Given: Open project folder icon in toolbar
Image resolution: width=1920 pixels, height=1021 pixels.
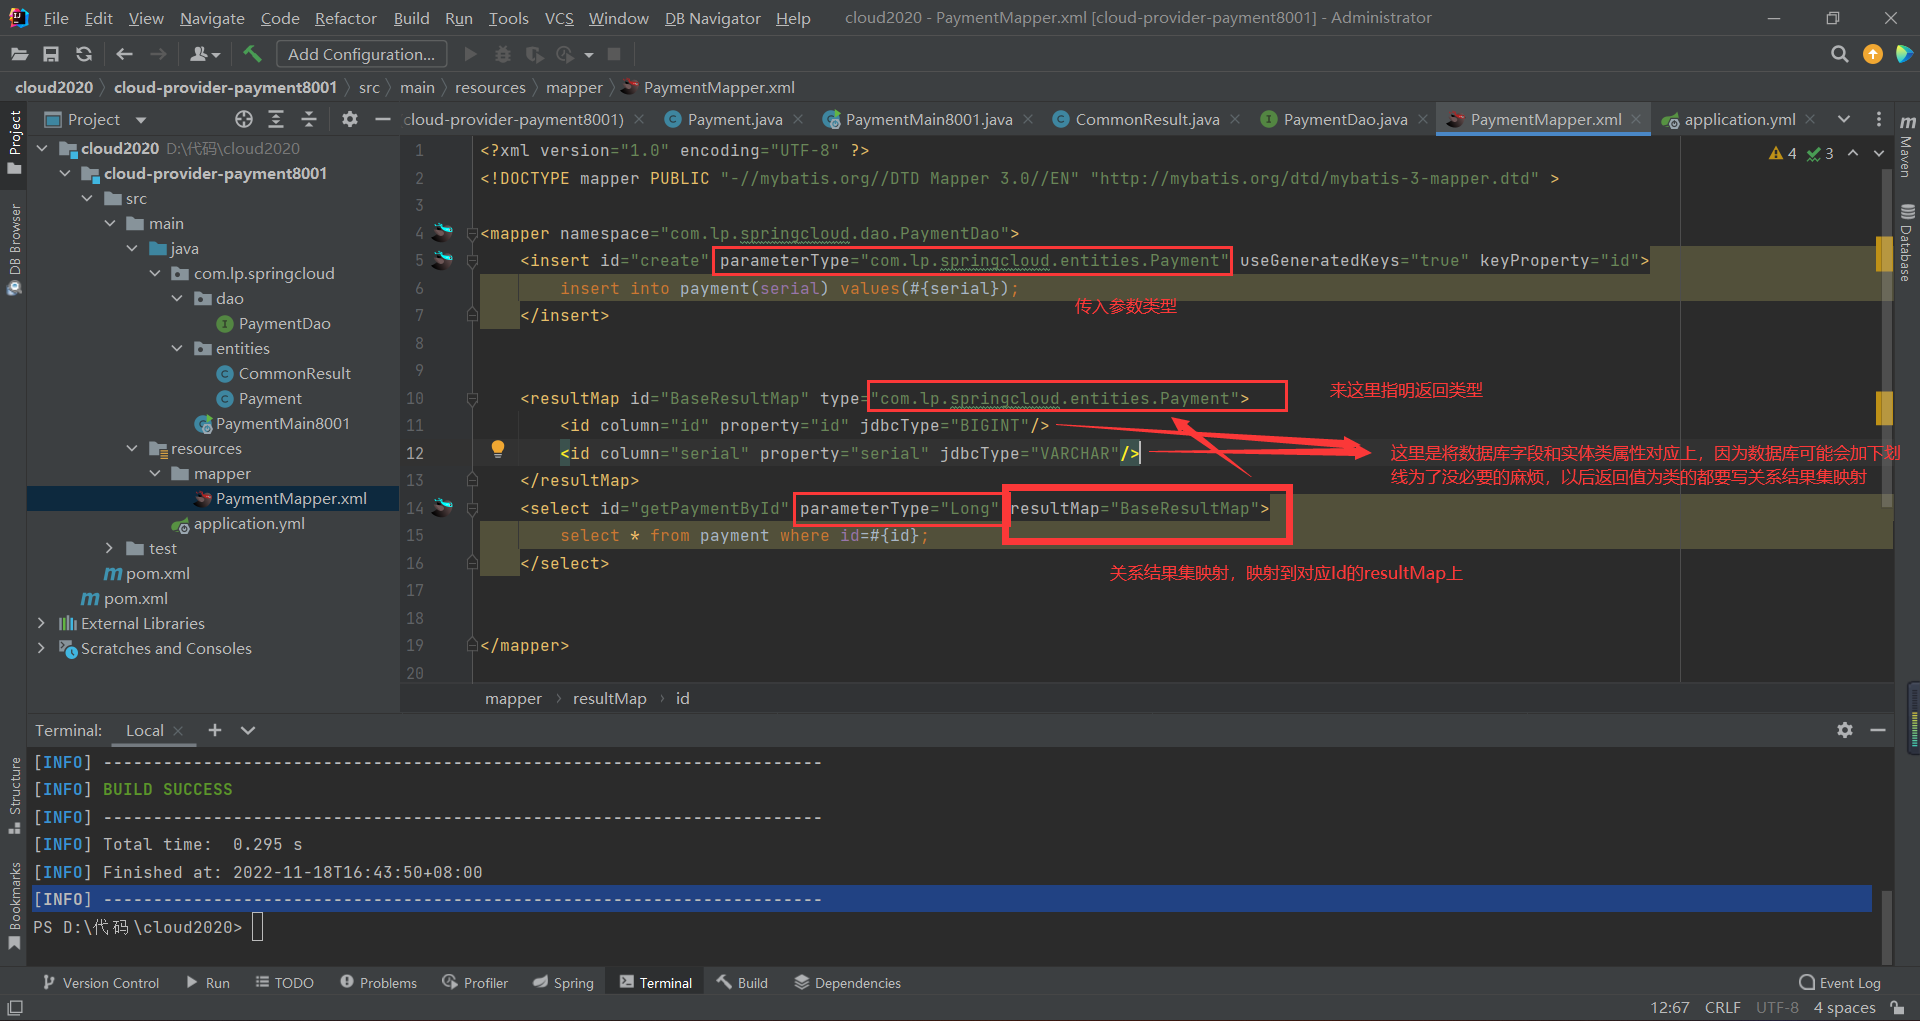Looking at the screenshot, I should [19, 54].
